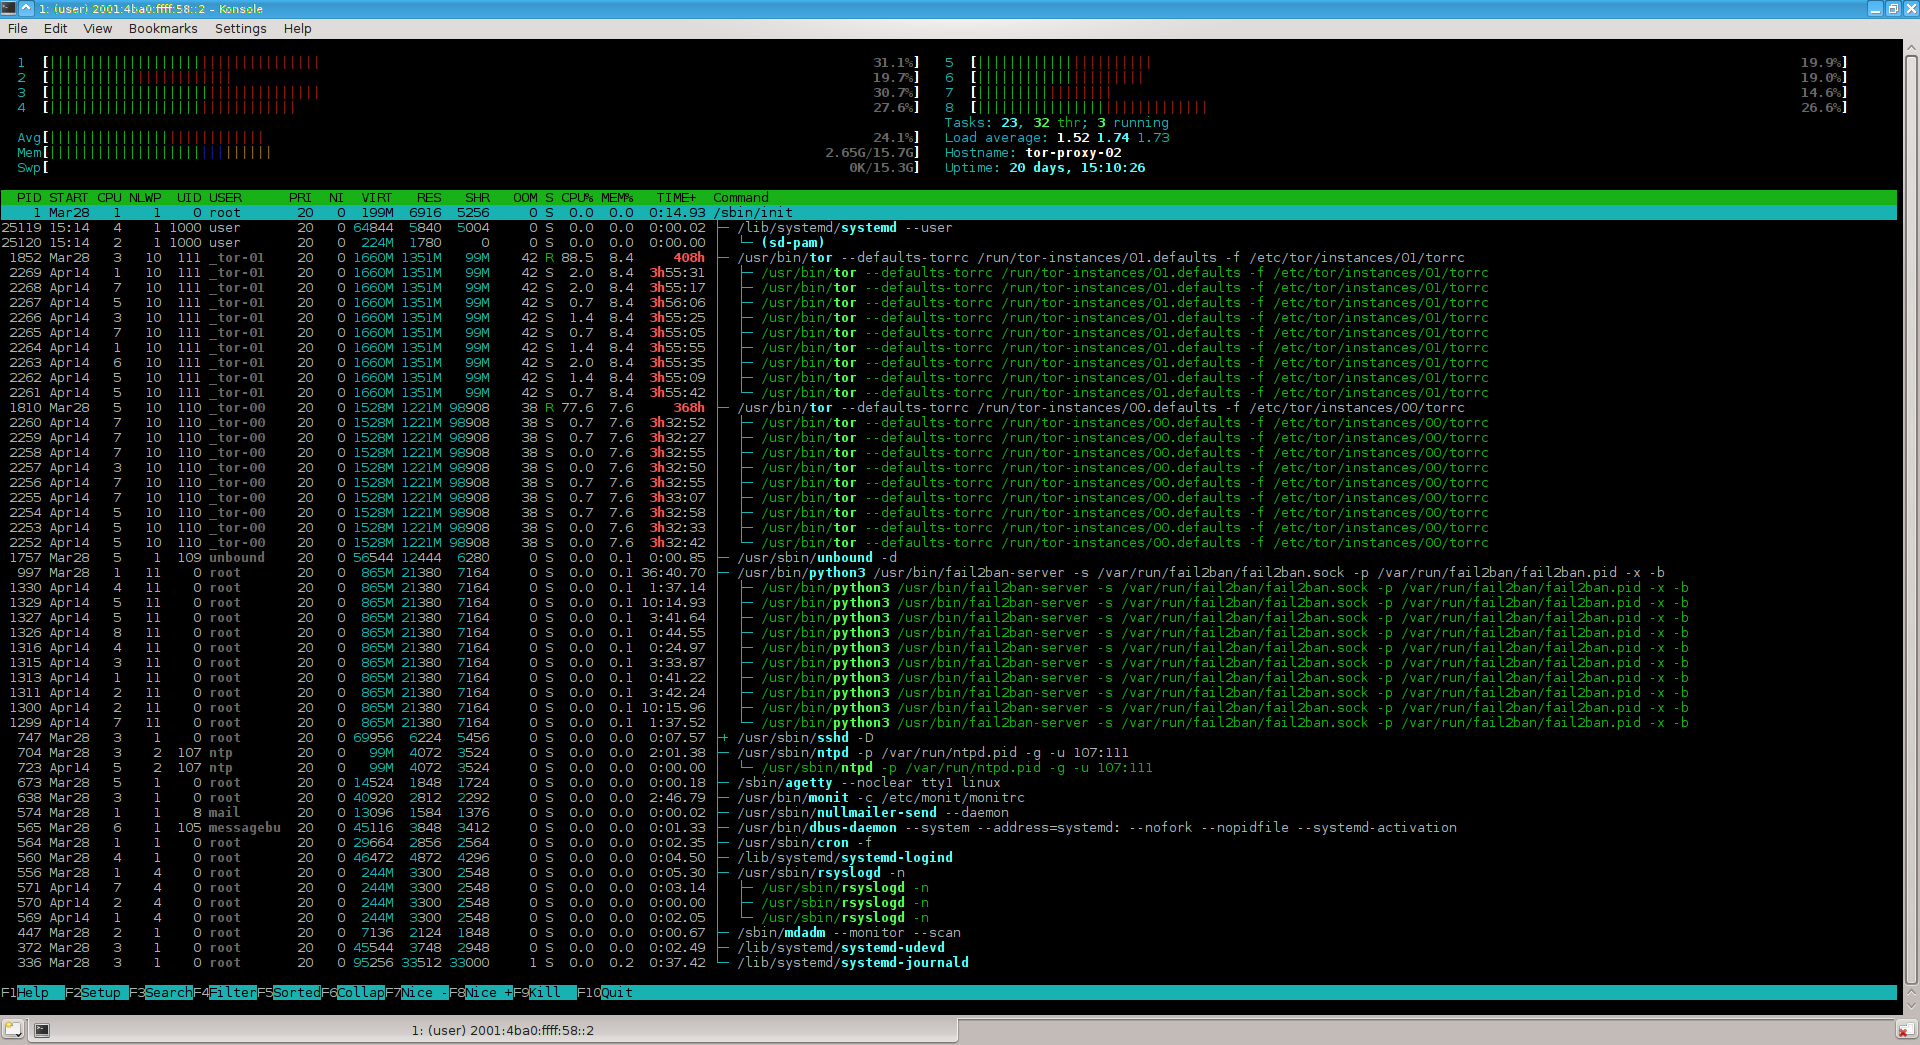
Task: Open the Help menu
Action: (x=297, y=28)
